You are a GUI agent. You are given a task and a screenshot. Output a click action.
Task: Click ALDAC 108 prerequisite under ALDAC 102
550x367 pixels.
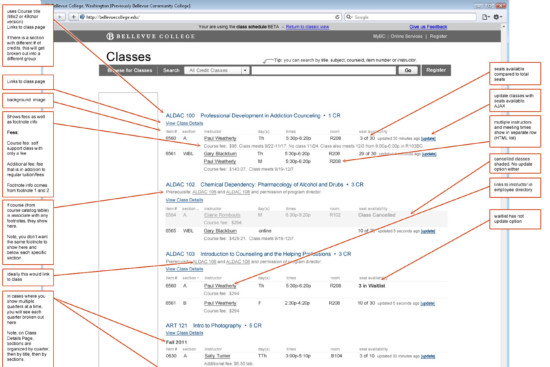[x=238, y=192]
